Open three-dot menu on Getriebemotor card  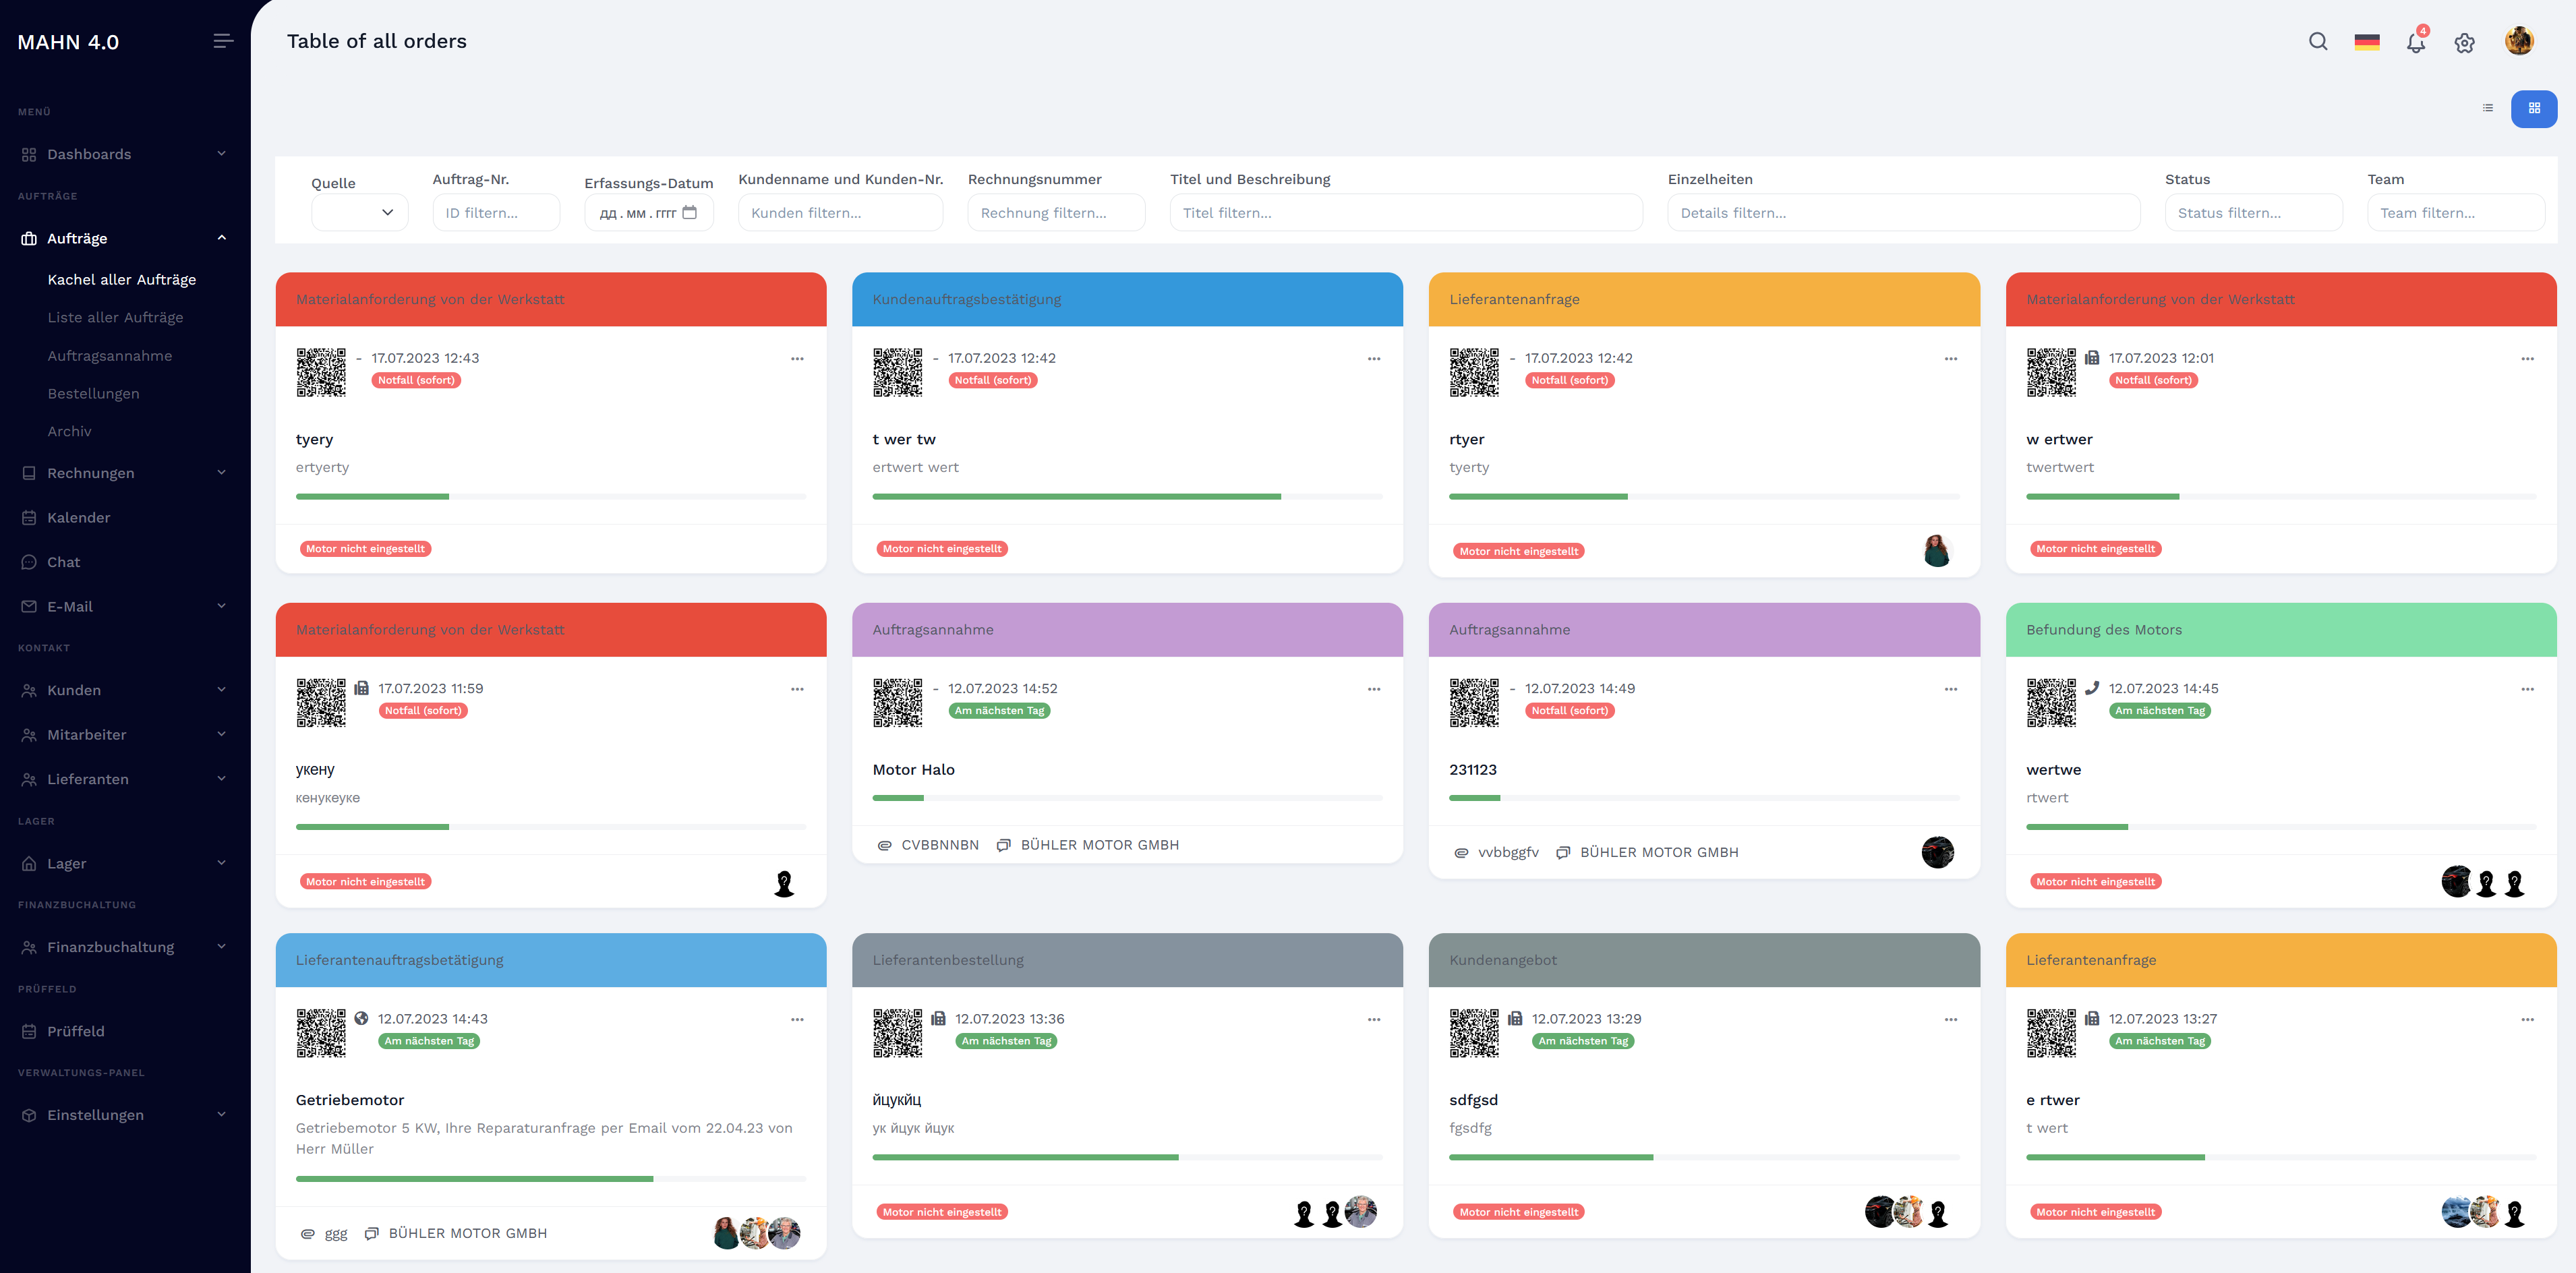tap(797, 1019)
